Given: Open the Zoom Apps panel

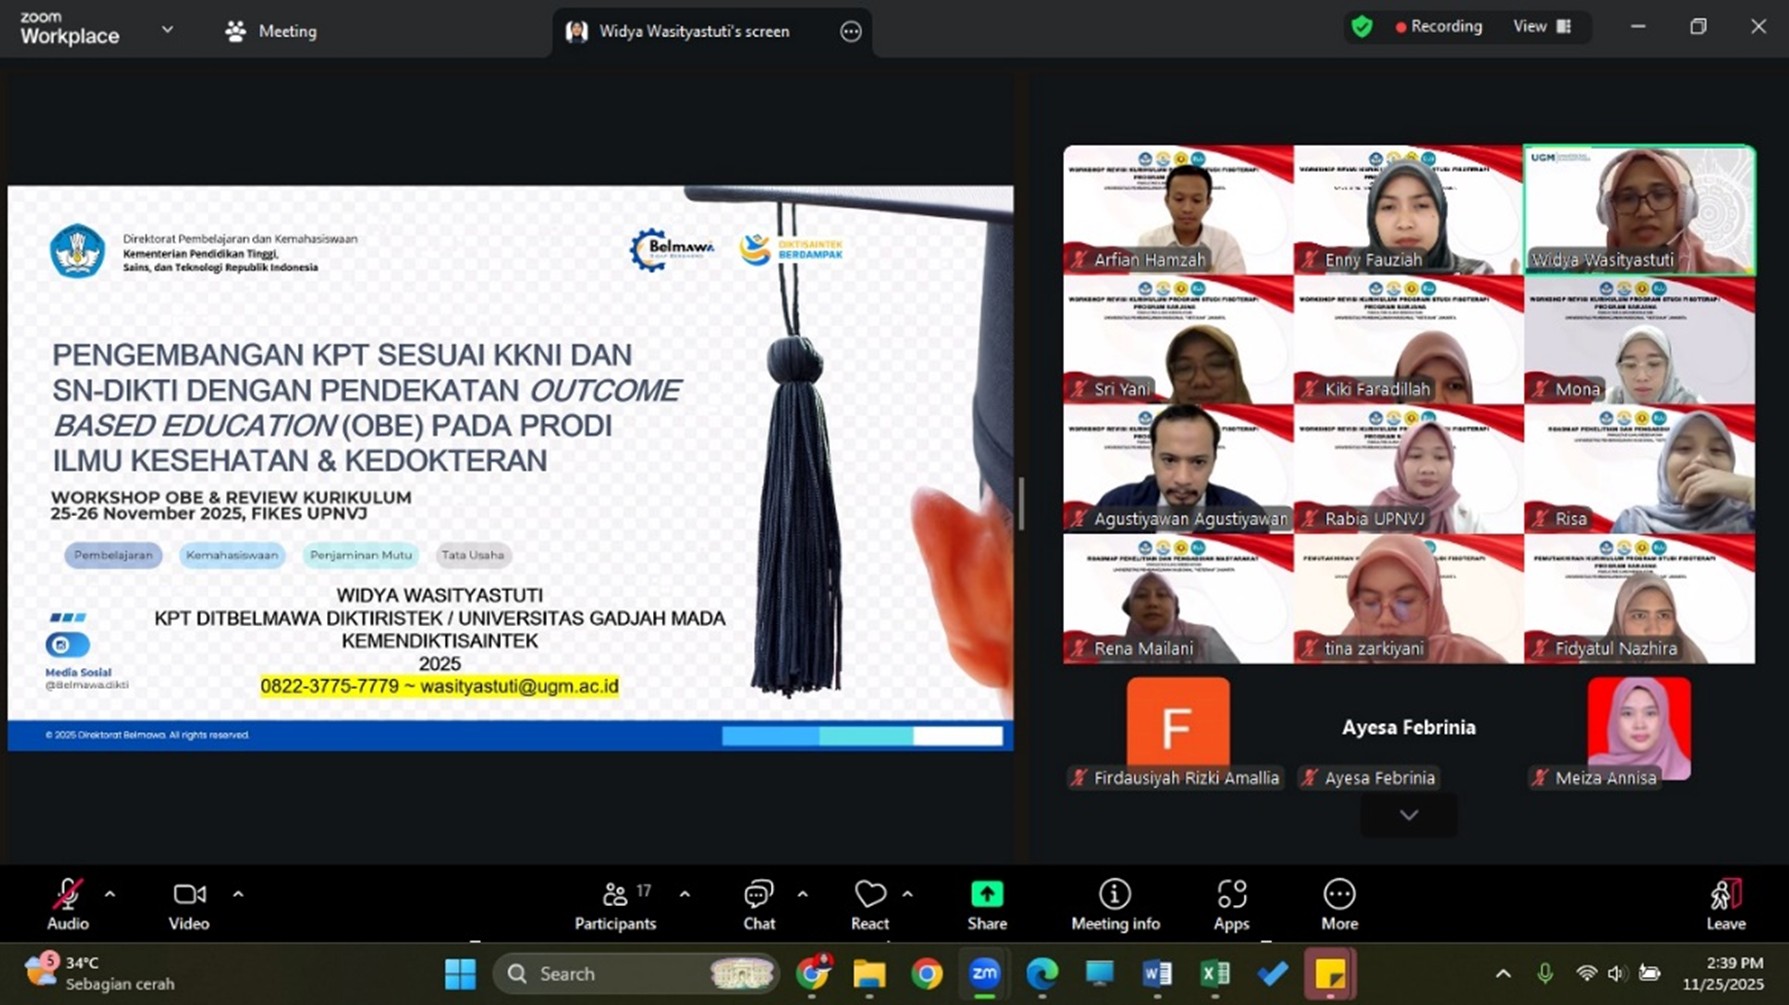Looking at the screenshot, I should 1231,905.
